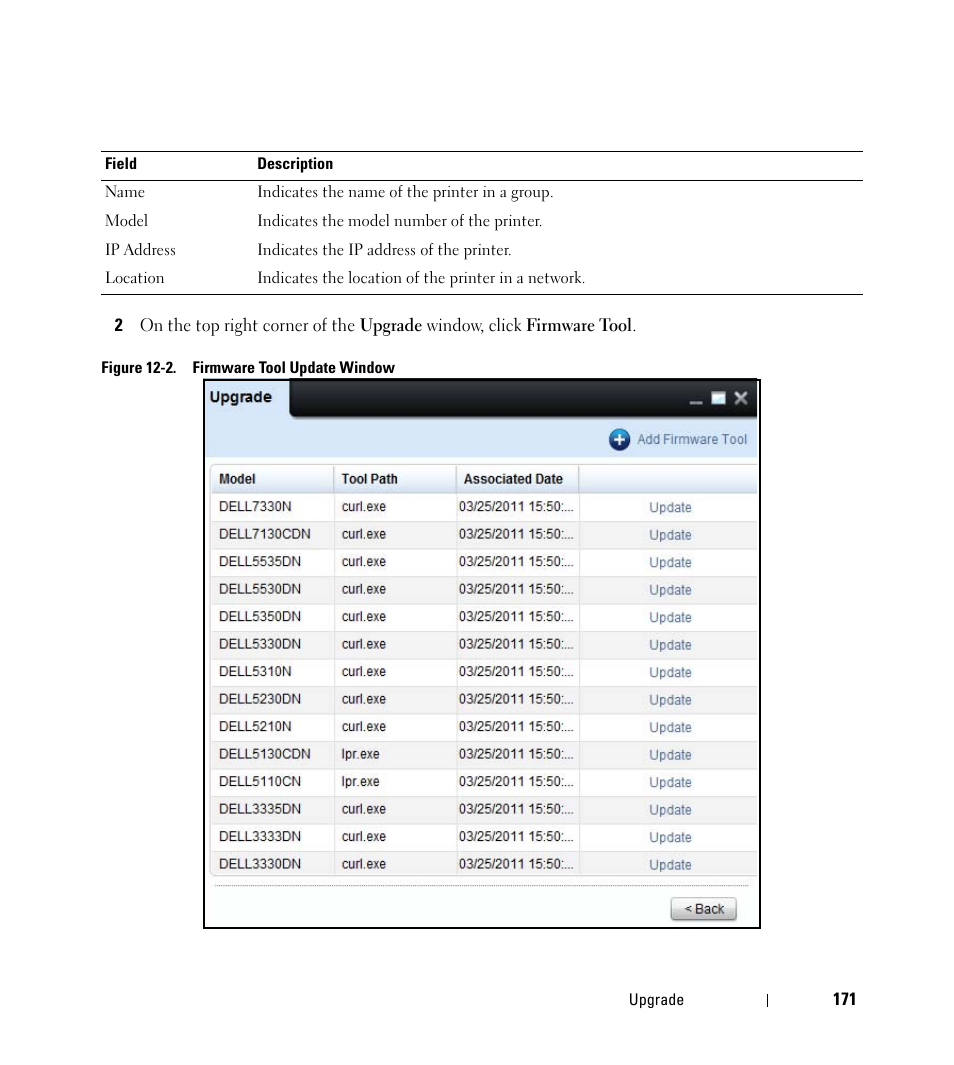Sort by Tool Path column header

pyautogui.click(x=395, y=479)
